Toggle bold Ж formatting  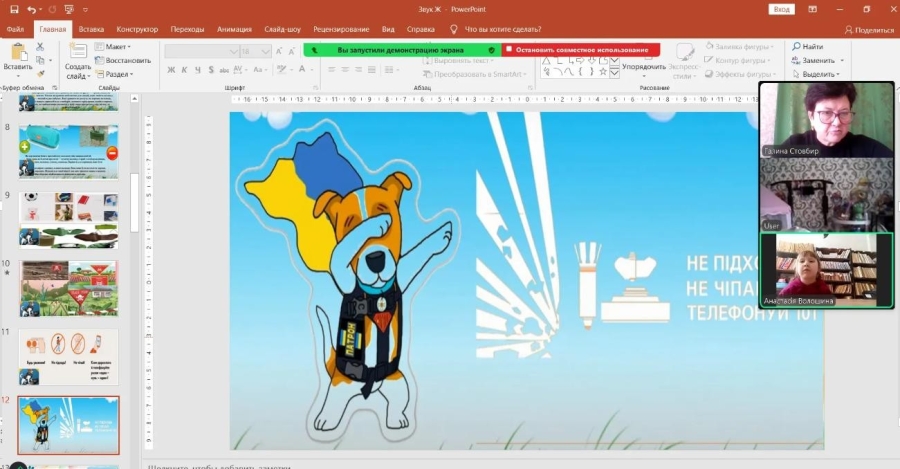171,70
